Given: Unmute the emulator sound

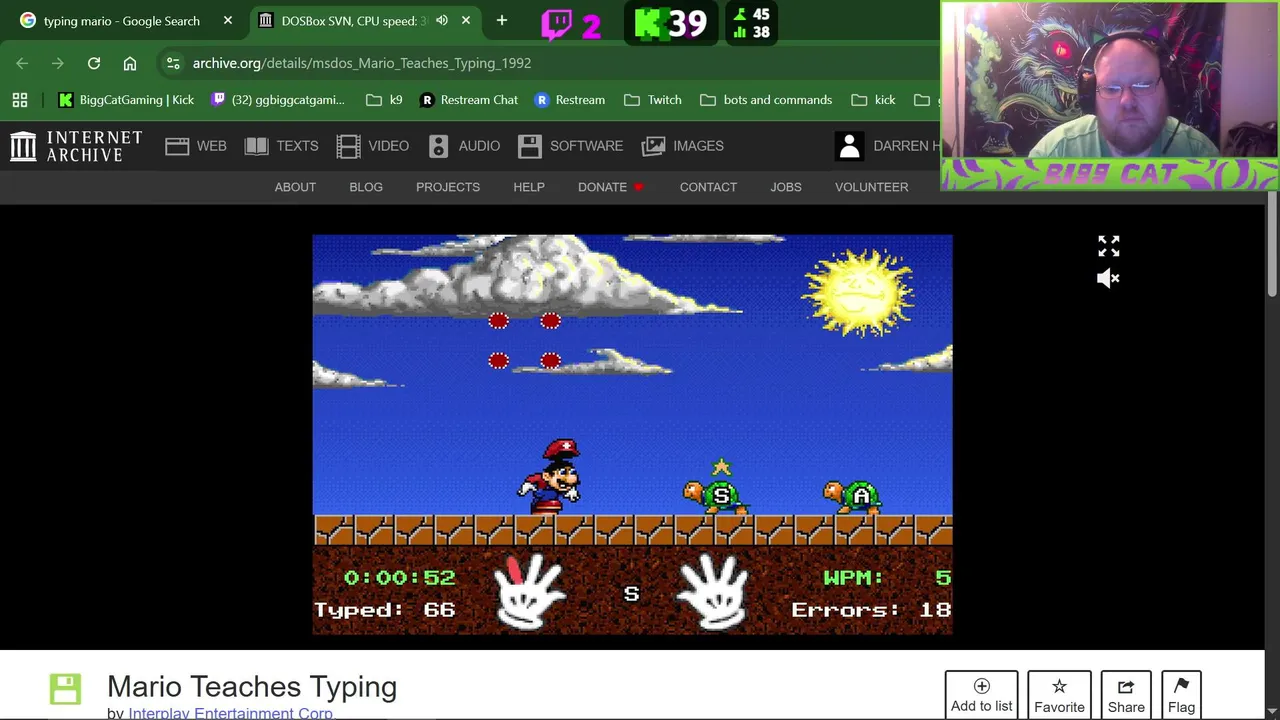Looking at the screenshot, I should [x=1108, y=279].
